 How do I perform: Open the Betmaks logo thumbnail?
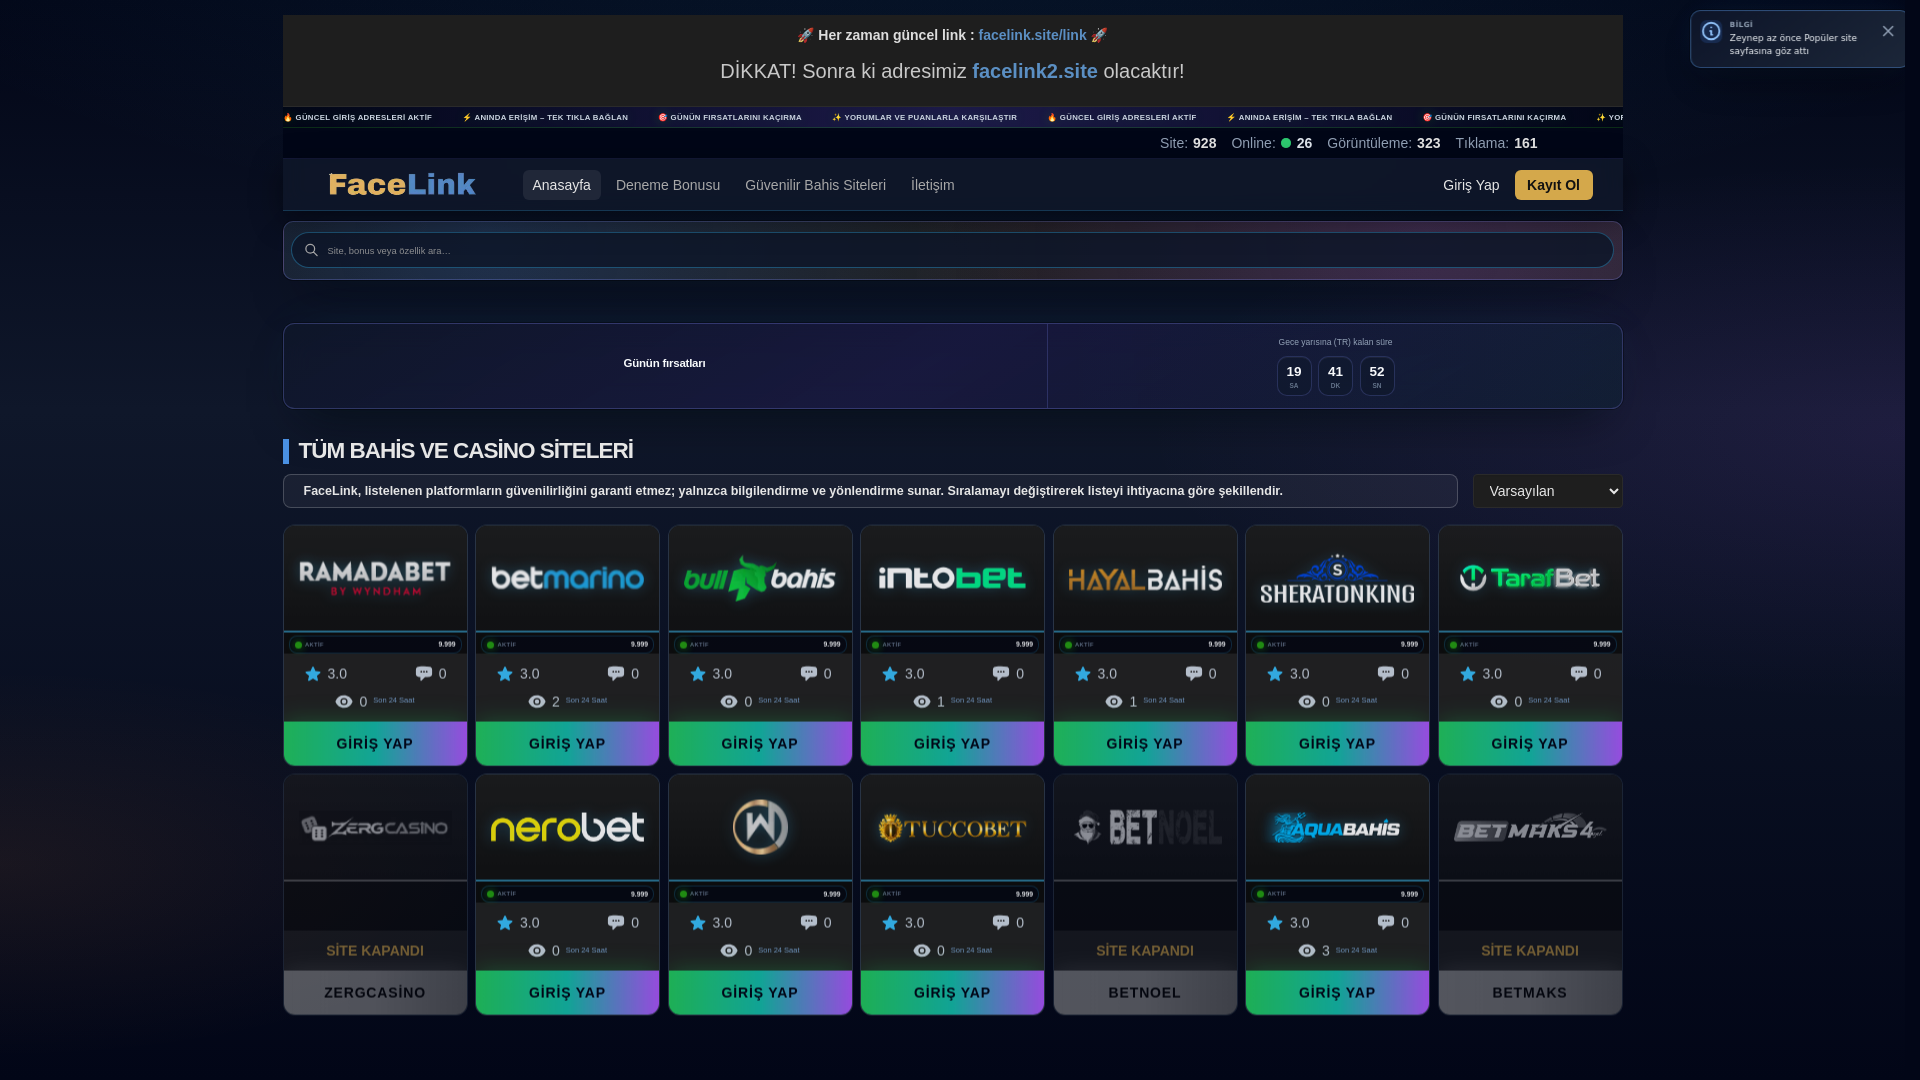[x=1530, y=827]
